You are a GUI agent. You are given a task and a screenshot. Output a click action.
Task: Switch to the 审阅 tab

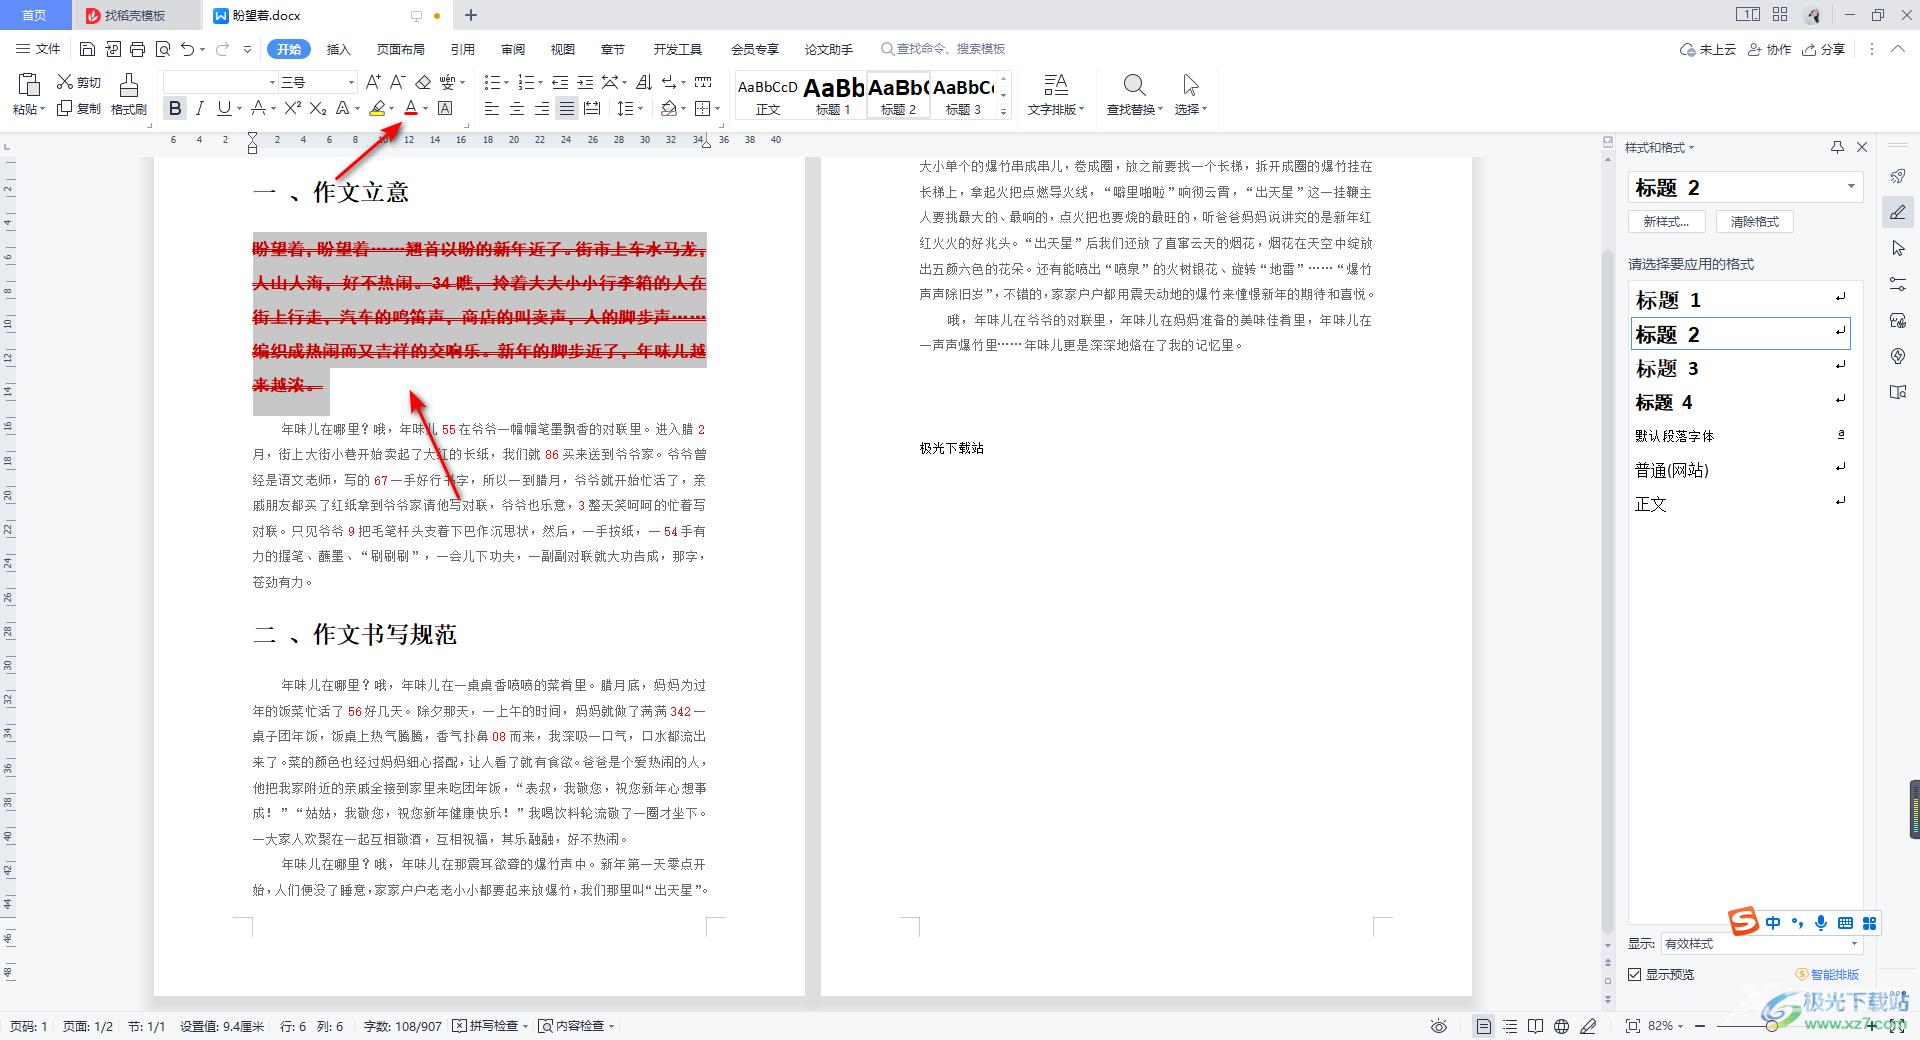(513, 49)
